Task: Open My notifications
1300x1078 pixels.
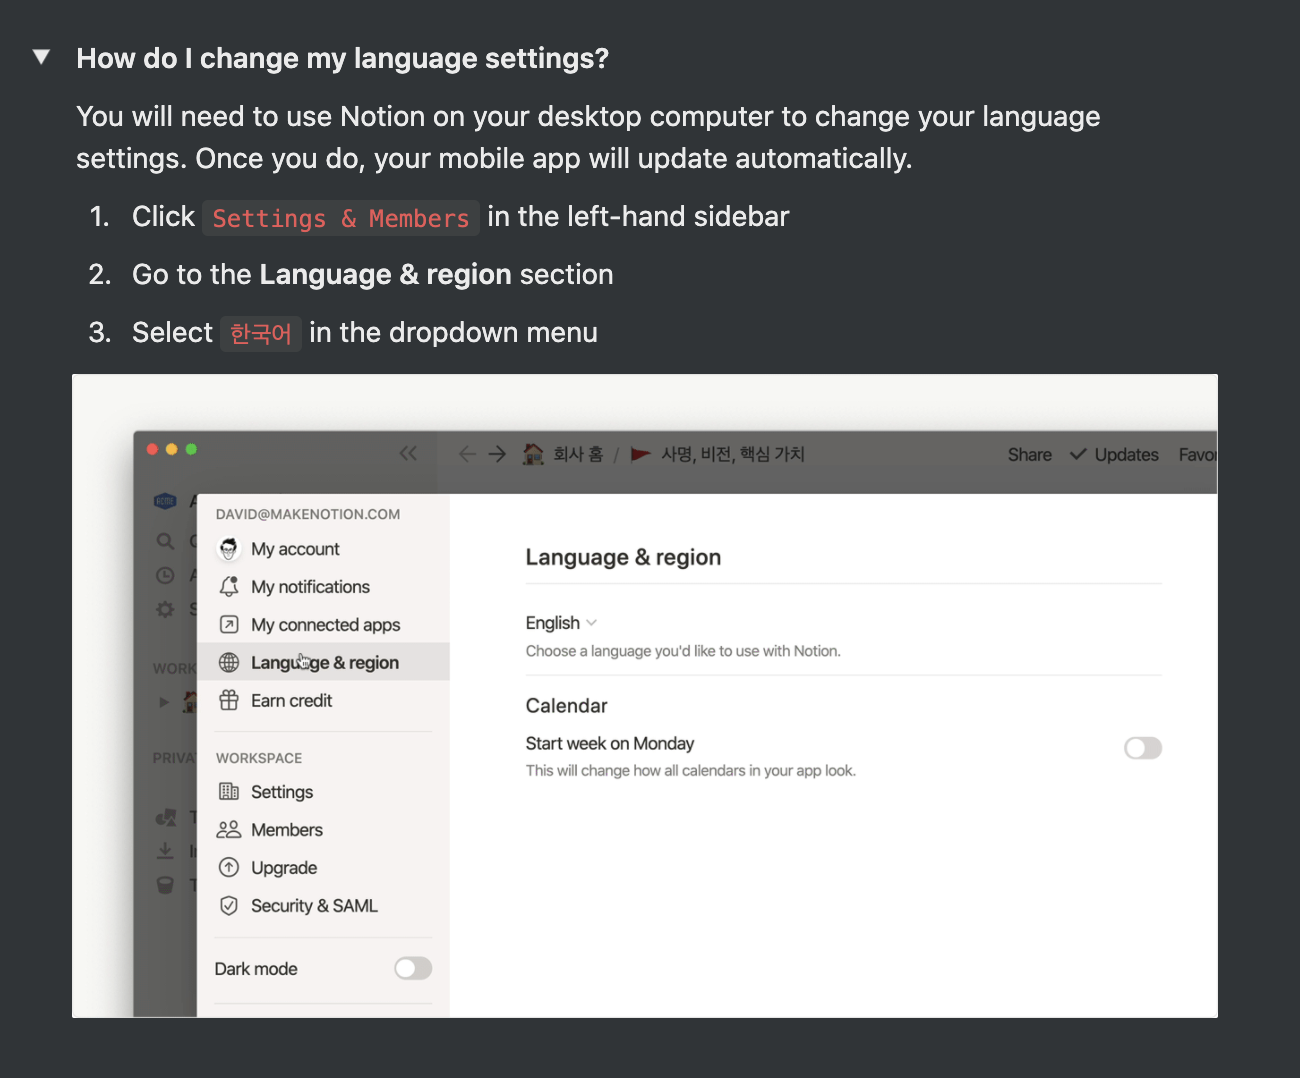Action: (323, 587)
